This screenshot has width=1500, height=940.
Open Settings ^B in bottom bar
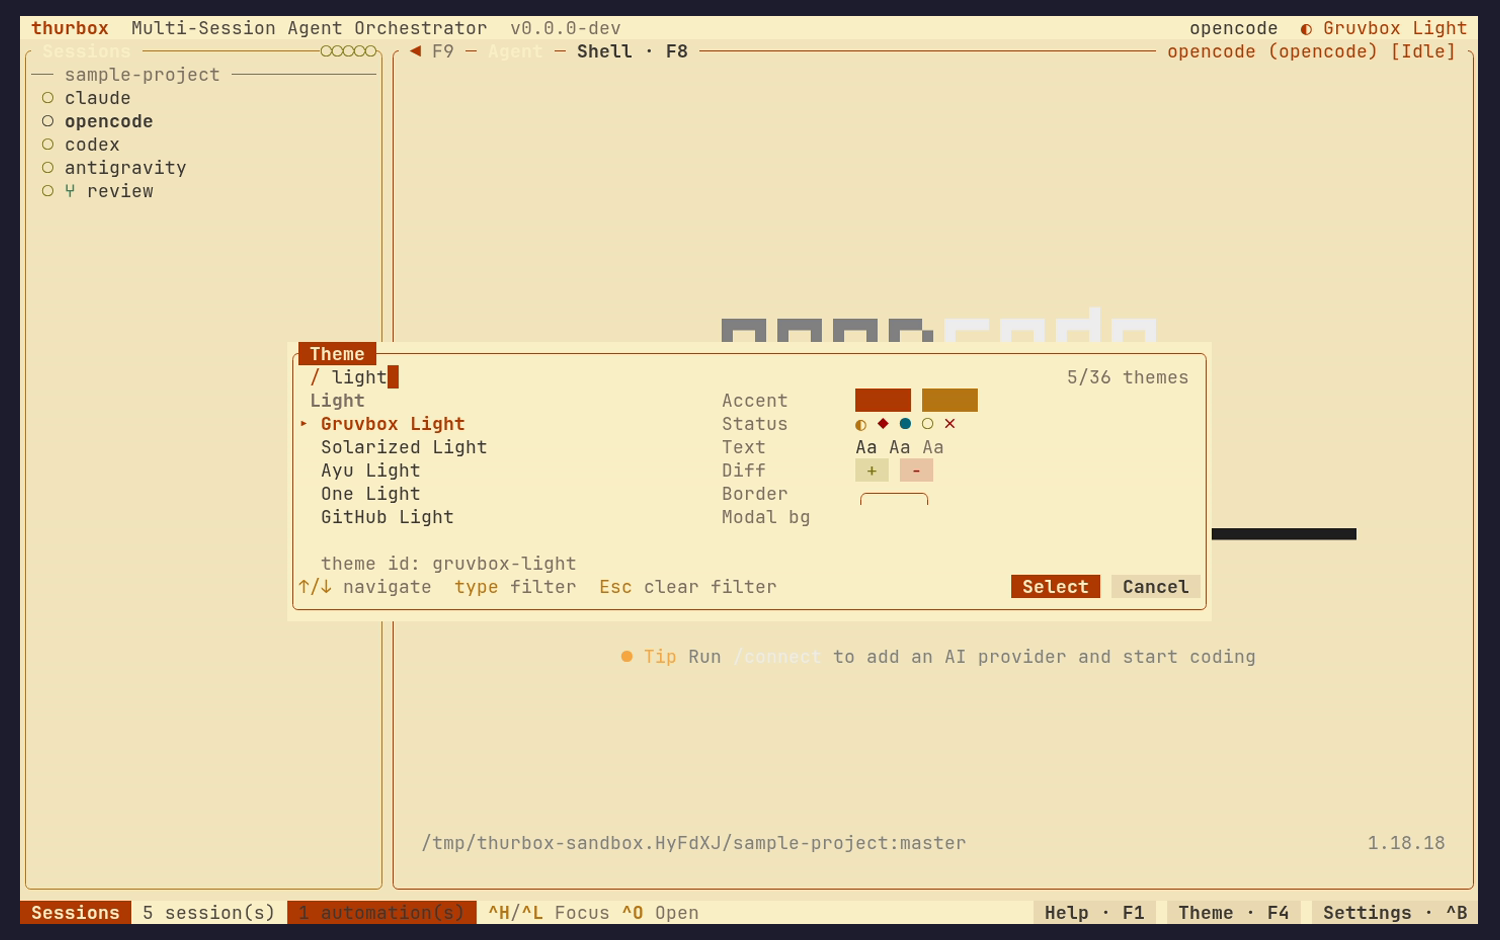coord(1395,913)
